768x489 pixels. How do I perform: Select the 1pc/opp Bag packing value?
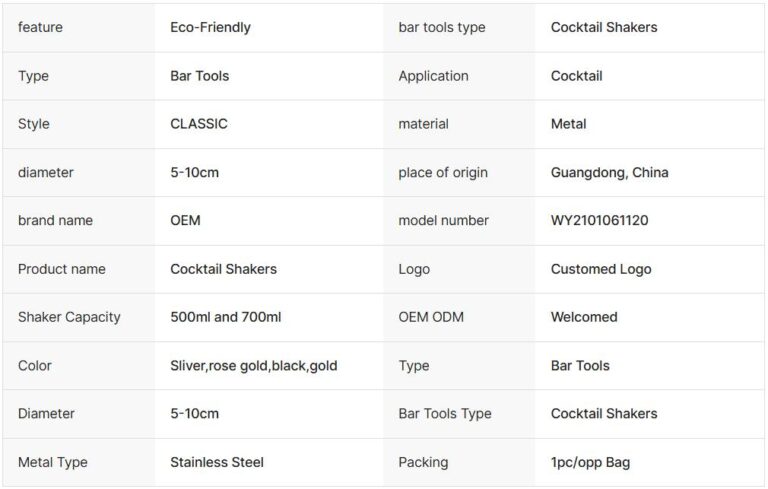[x=590, y=462]
